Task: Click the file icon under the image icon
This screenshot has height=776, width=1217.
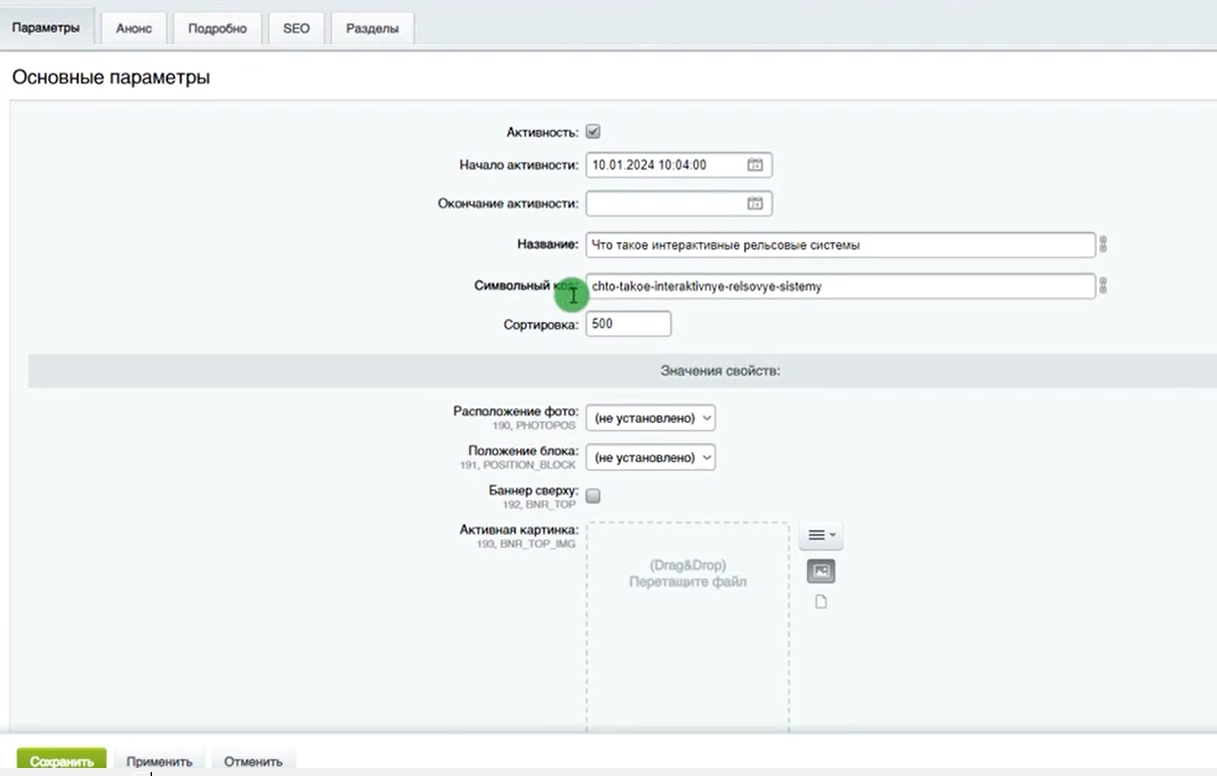Action: pos(821,602)
